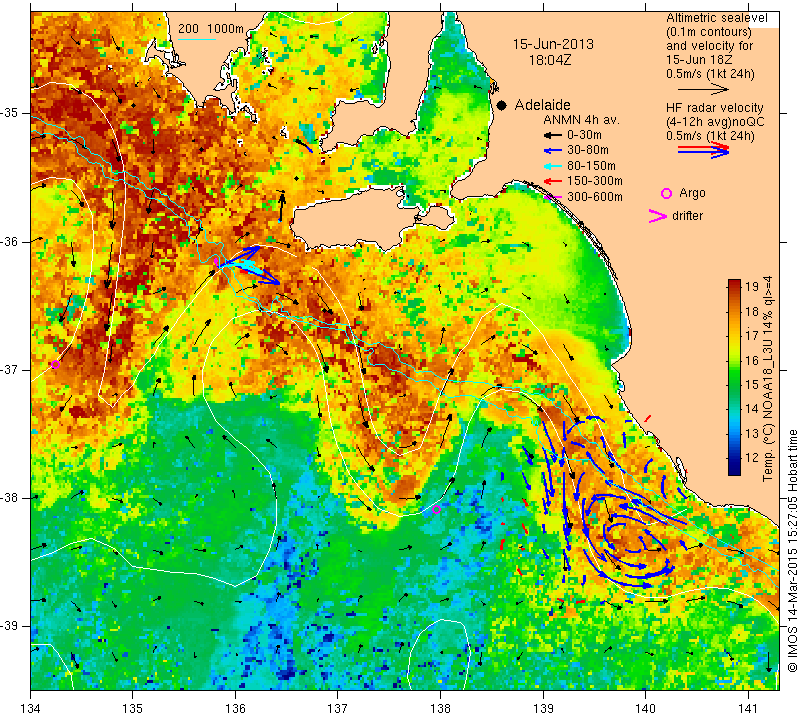Click the '150-300m' depth label

coord(594,181)
